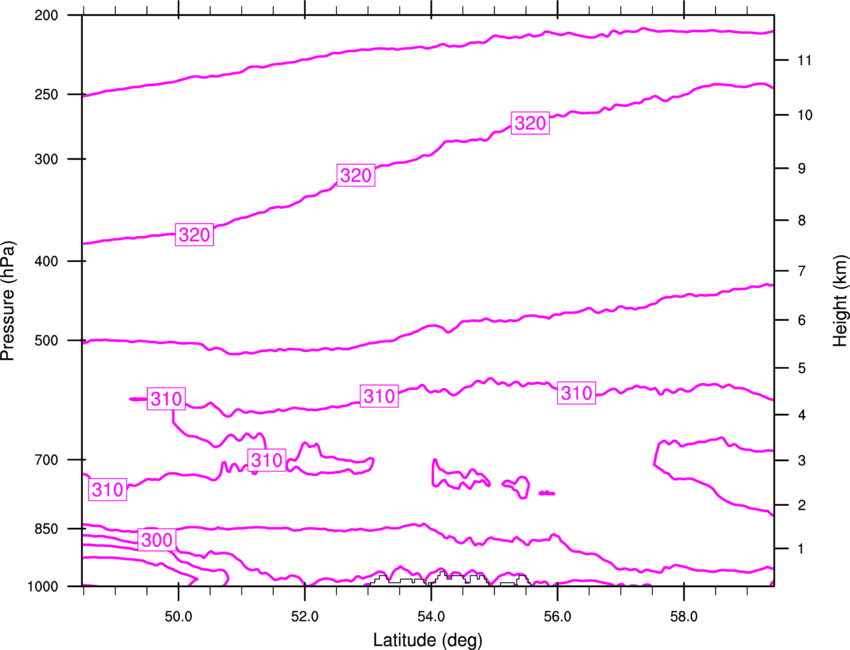Pick the 10 km height tick label
850x650 pixels.
(804, 115)
